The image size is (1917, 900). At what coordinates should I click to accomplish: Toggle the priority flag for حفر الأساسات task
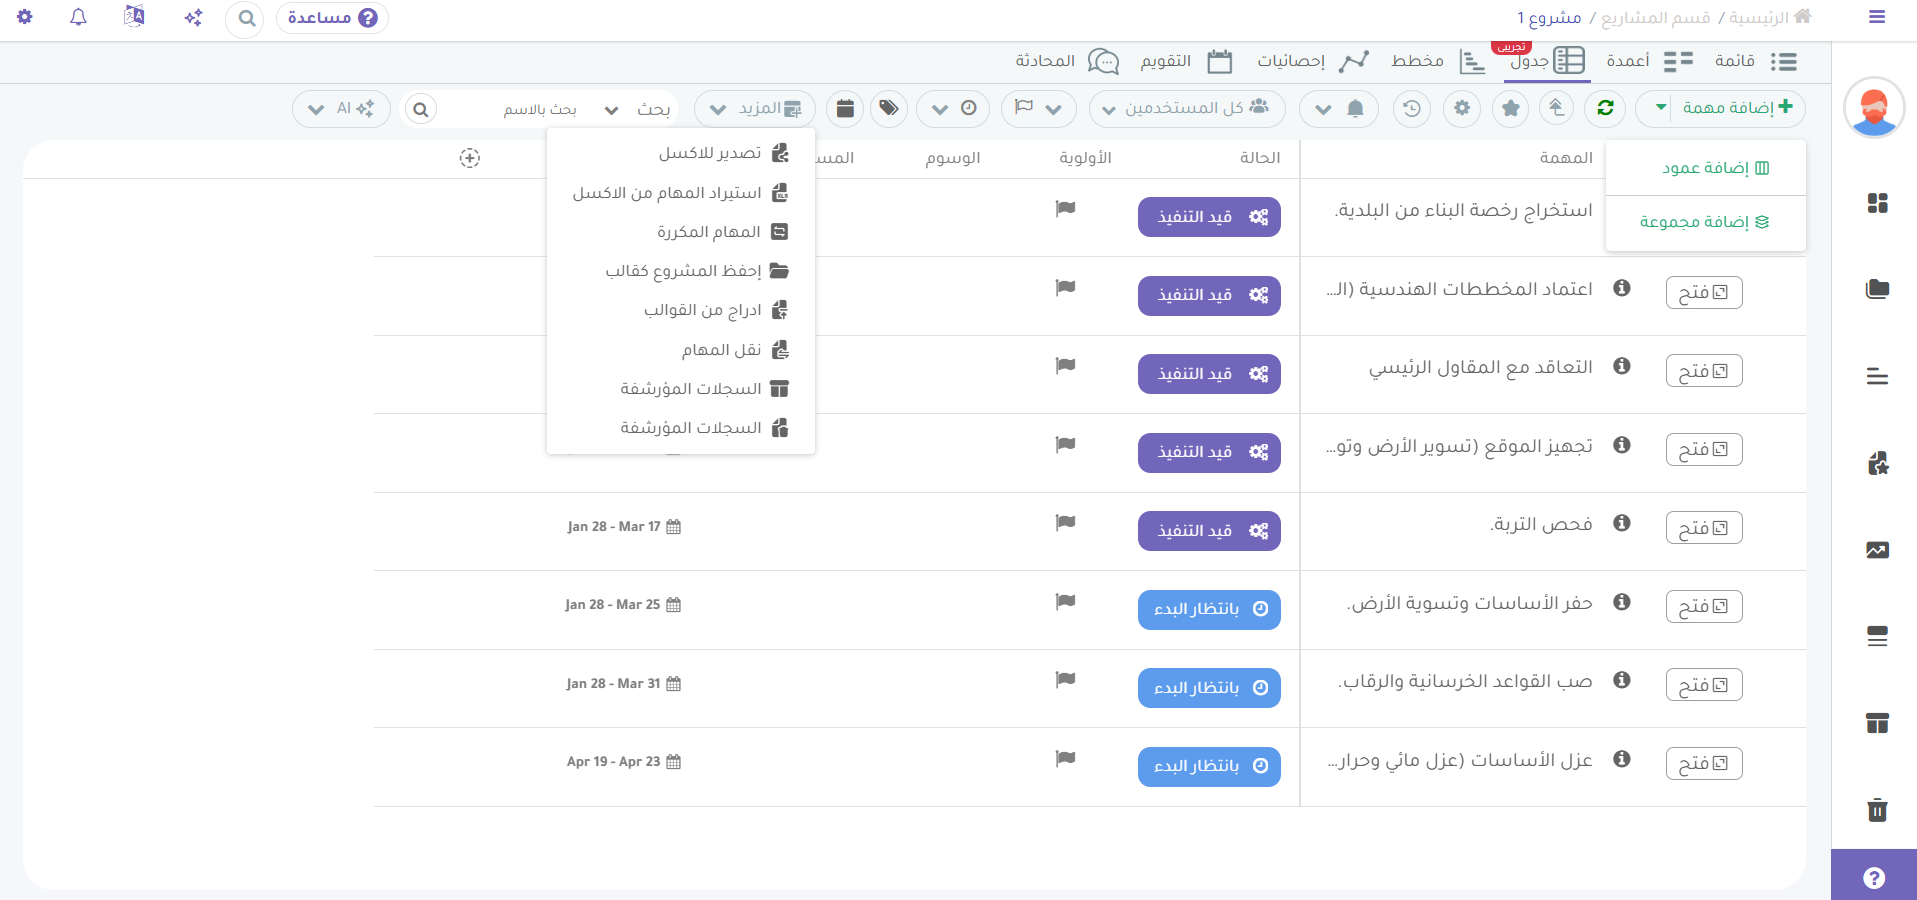coord(1065,602)
